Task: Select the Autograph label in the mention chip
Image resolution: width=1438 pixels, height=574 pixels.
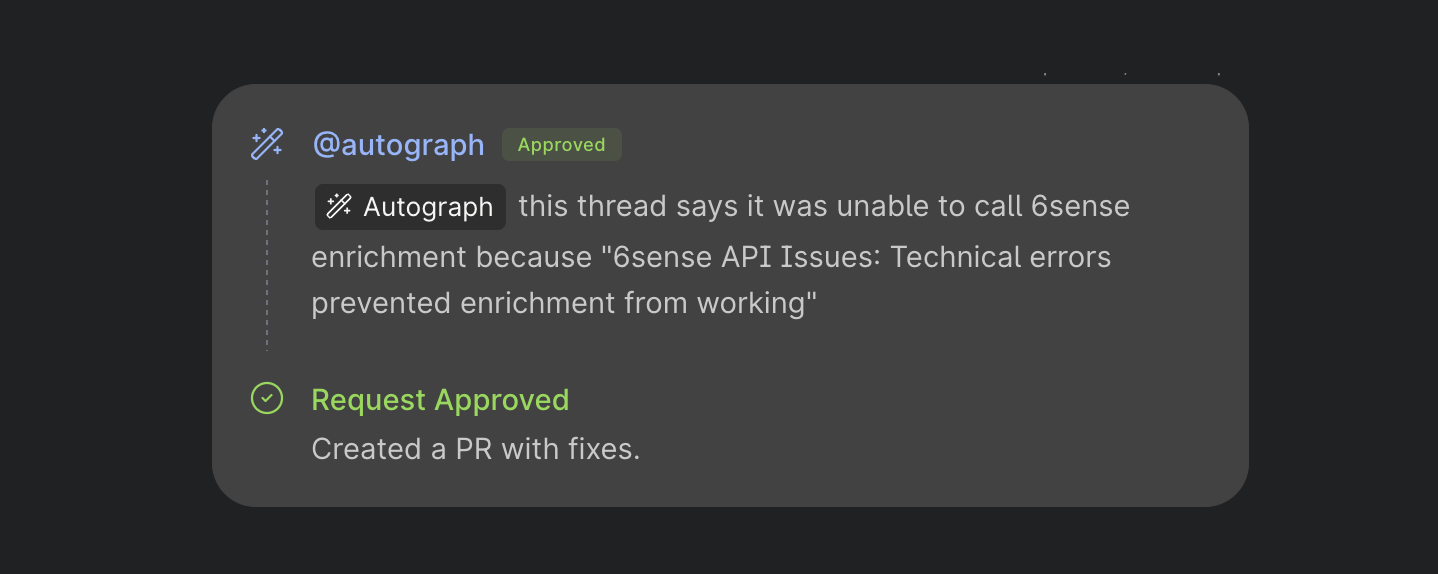Action: pos(428,207)
